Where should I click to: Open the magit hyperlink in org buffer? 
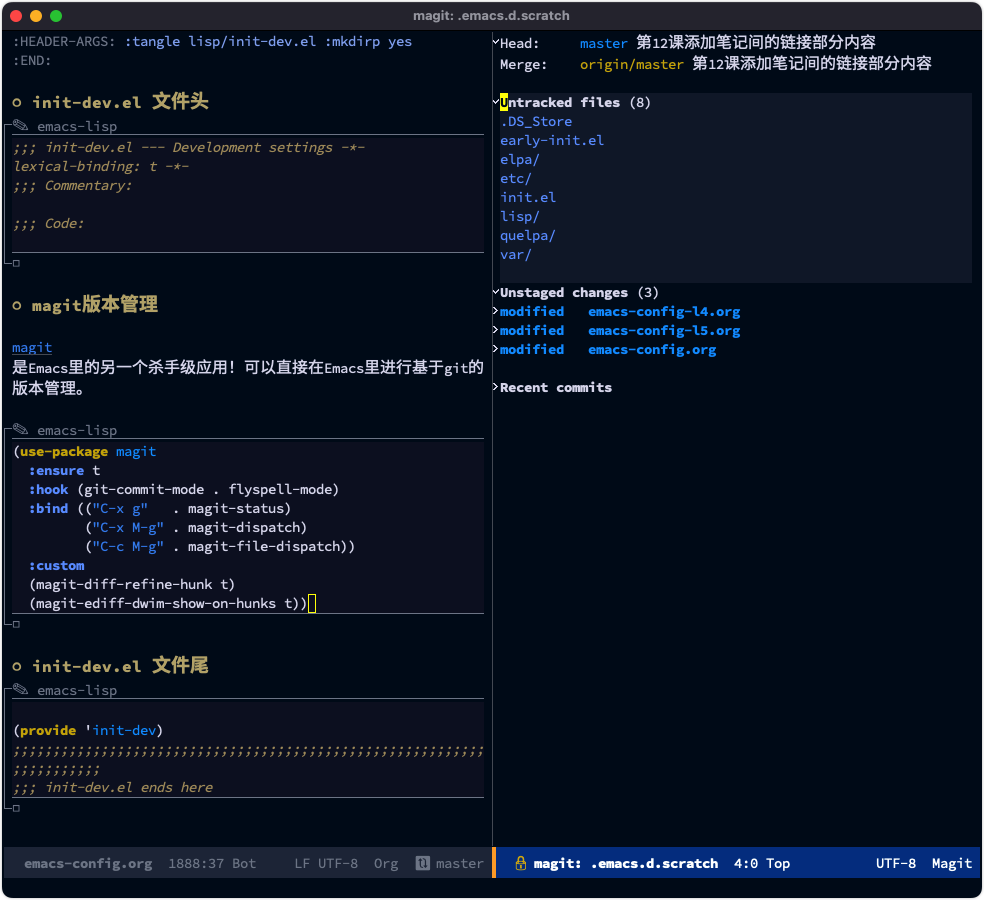click(32, 347)
